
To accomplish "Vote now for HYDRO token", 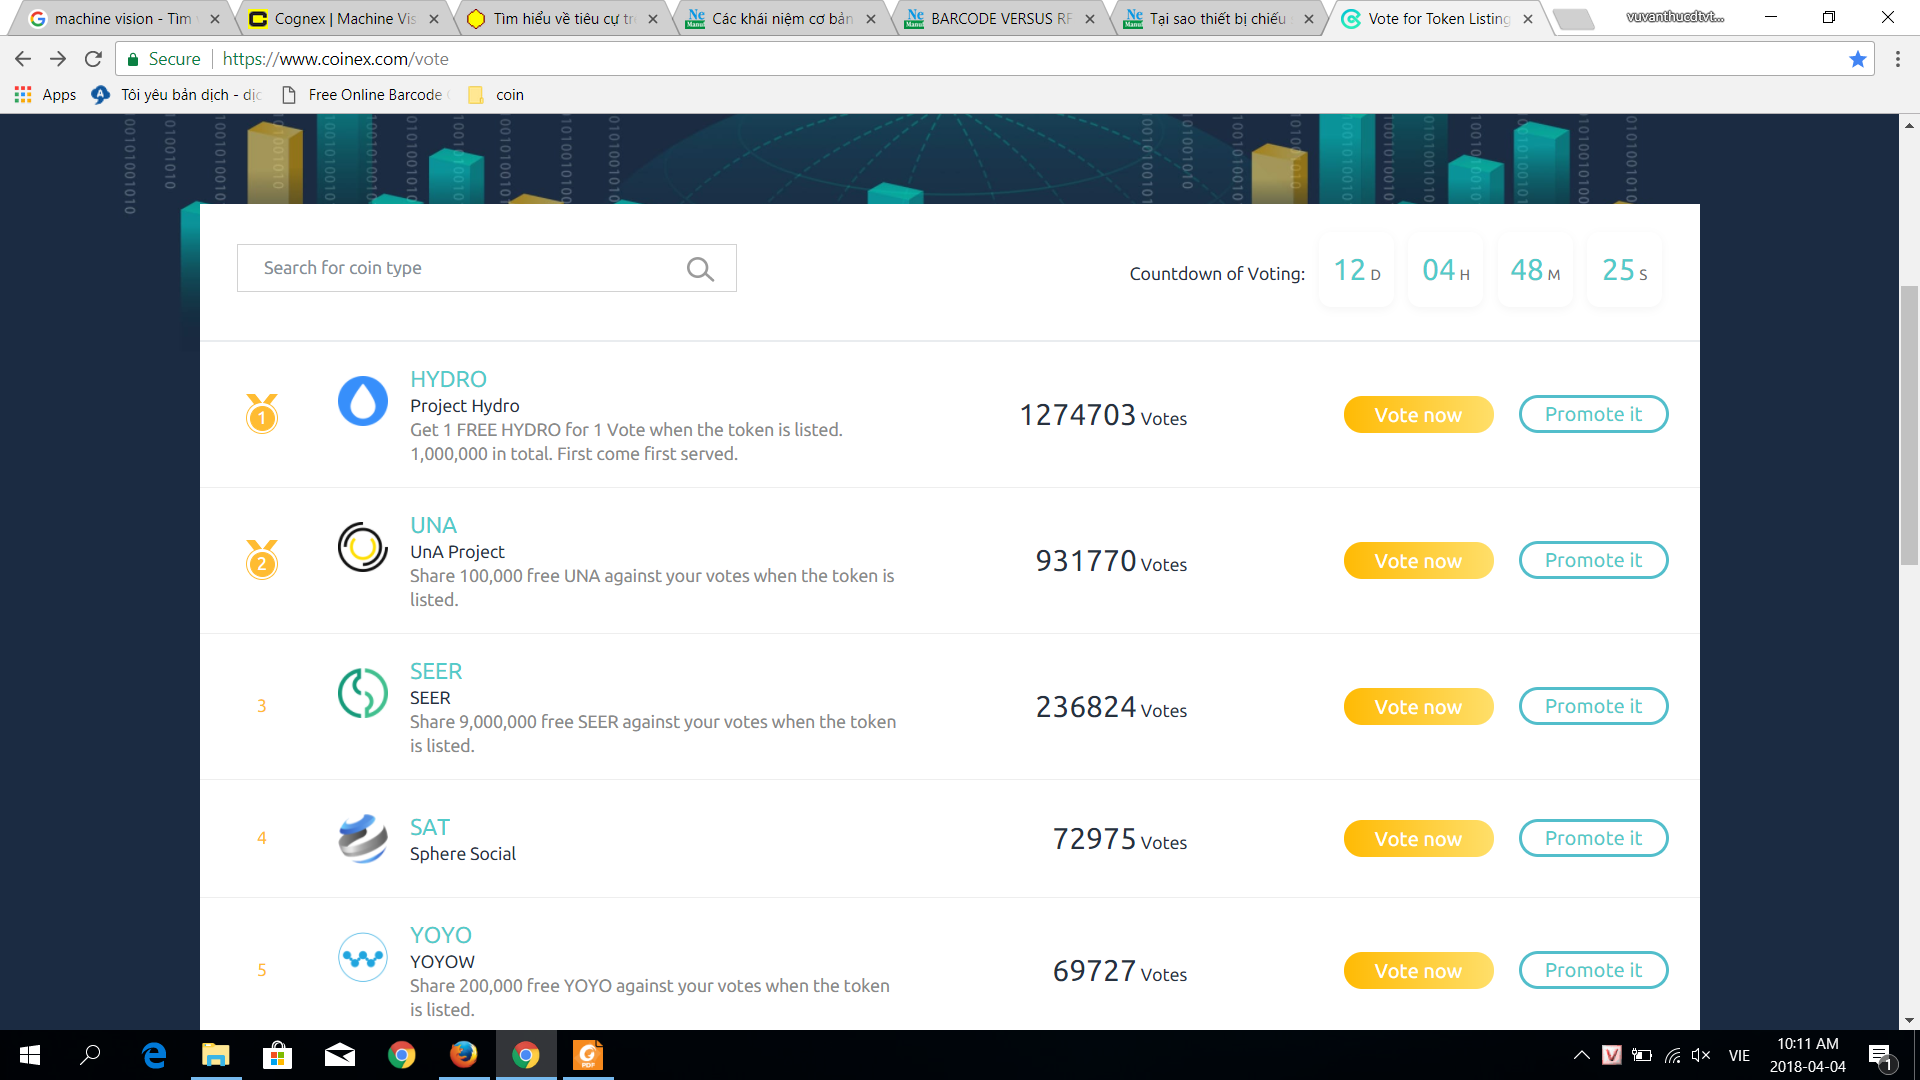I will click(x=1417, y=414).
